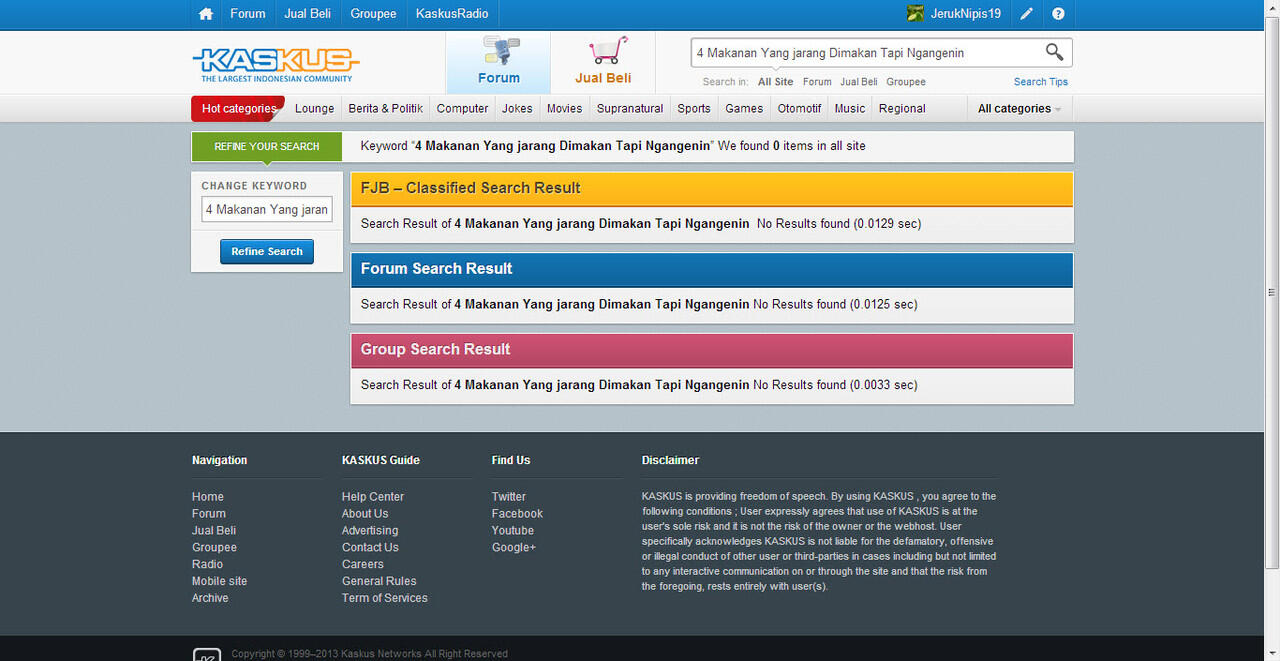The width and height of the screenshot is (1280, 661).
Task: Go to KaskusRadio in top menu
Action: pos(452,14)
